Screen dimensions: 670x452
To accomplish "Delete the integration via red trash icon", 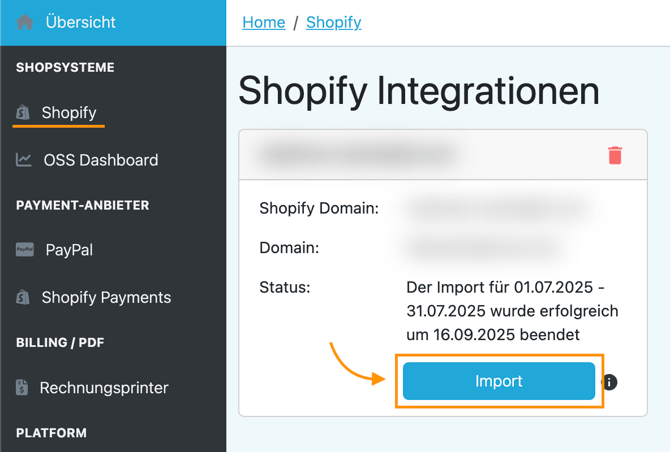I will (615, 155).
